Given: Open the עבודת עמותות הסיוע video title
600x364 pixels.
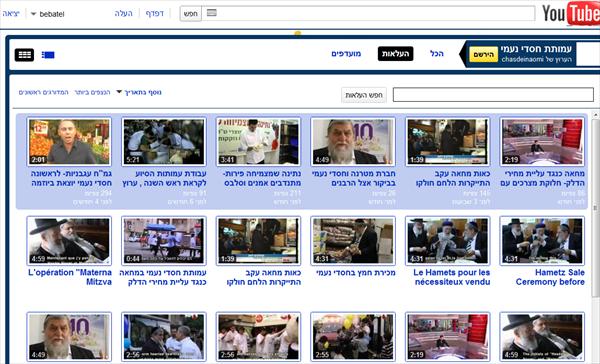Looking at the screenshot, I should click(x=165, y=178).
